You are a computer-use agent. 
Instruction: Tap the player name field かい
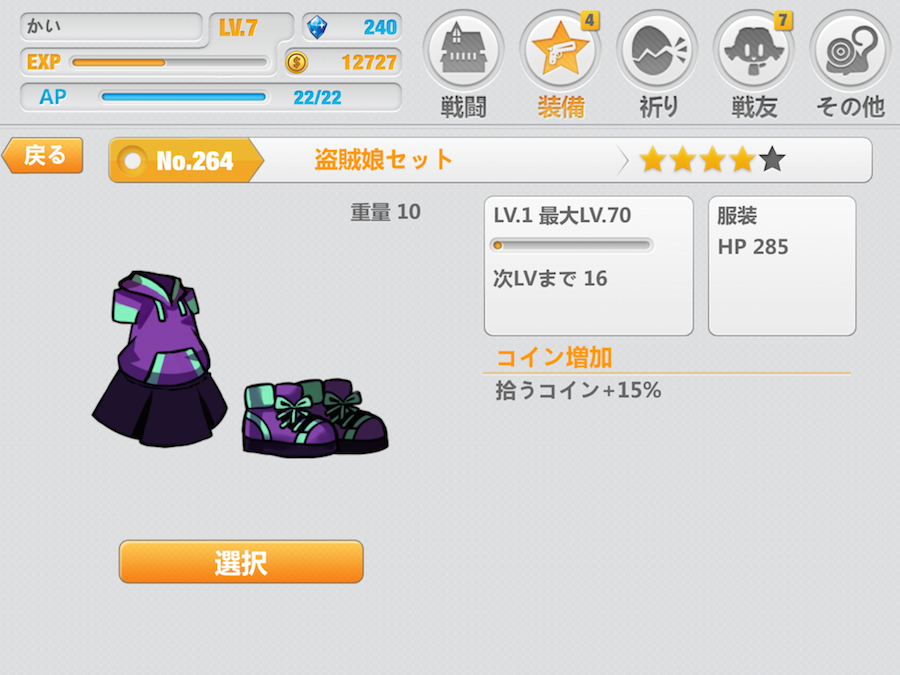tap(111, 26)
